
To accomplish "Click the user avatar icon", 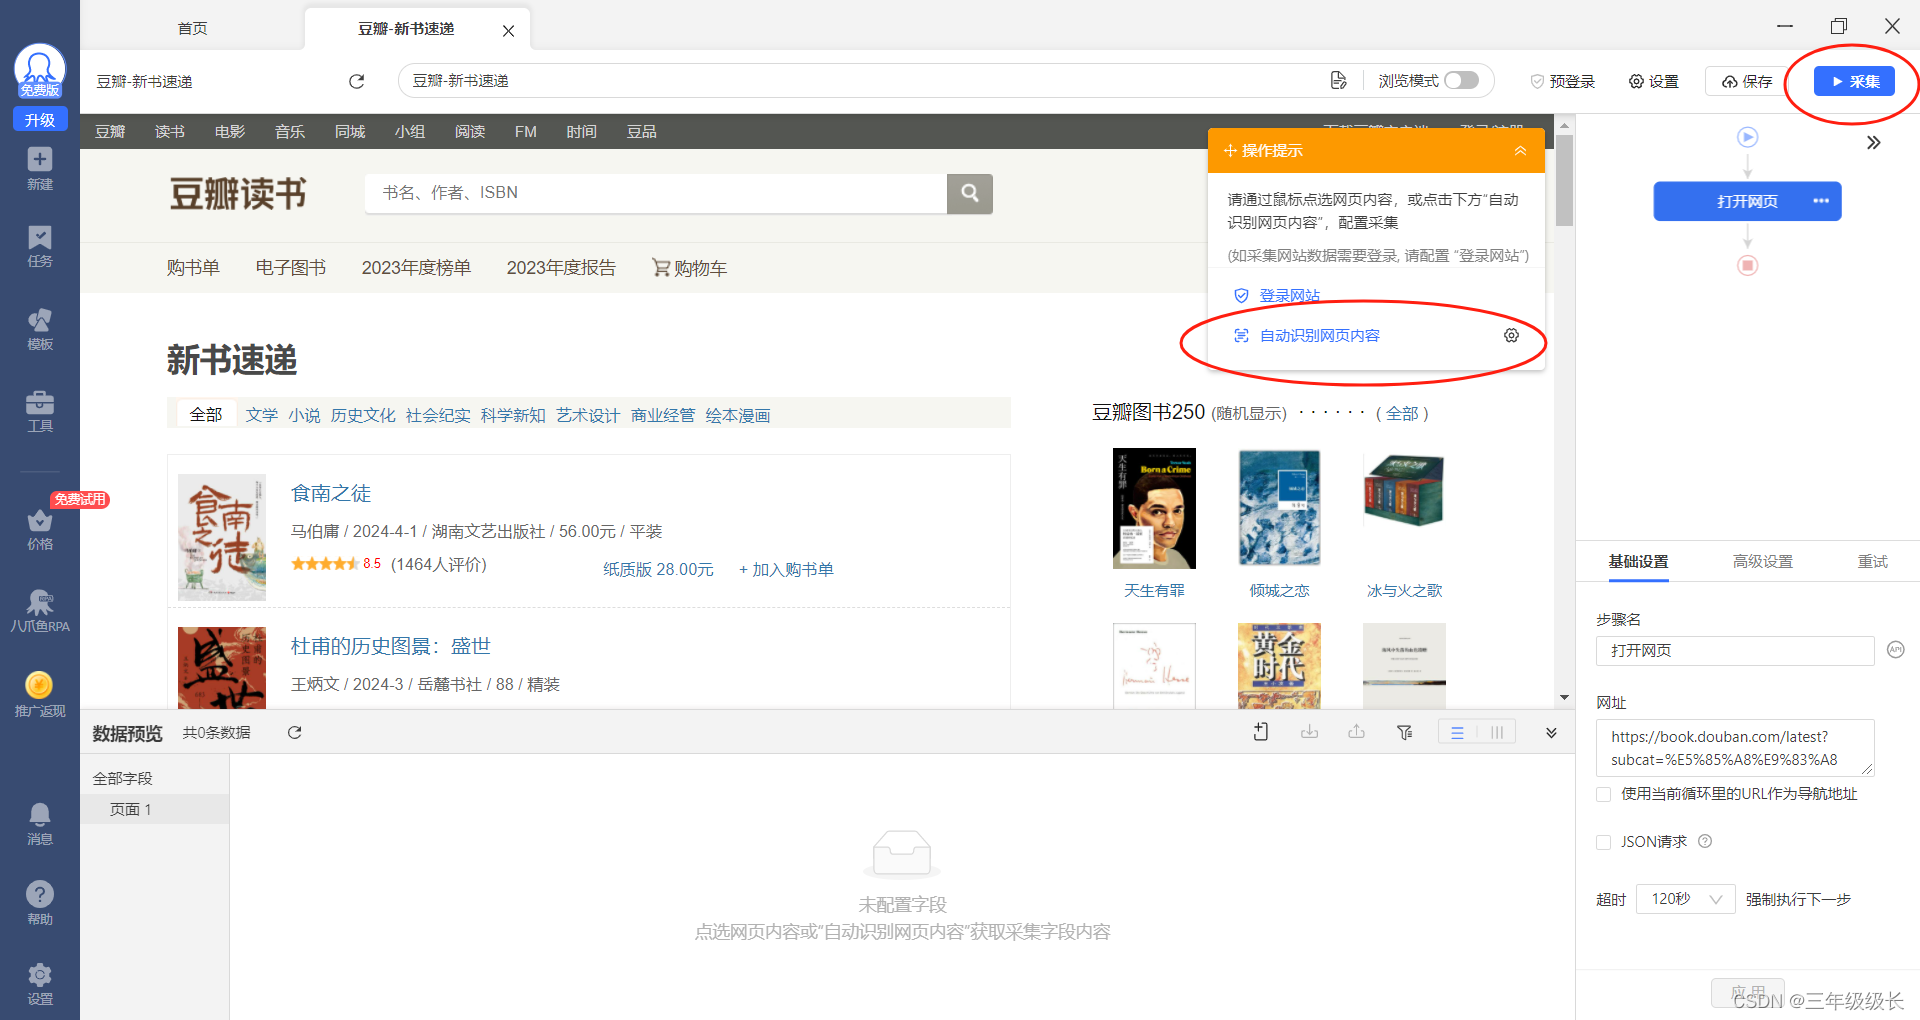I will [40, 70].
